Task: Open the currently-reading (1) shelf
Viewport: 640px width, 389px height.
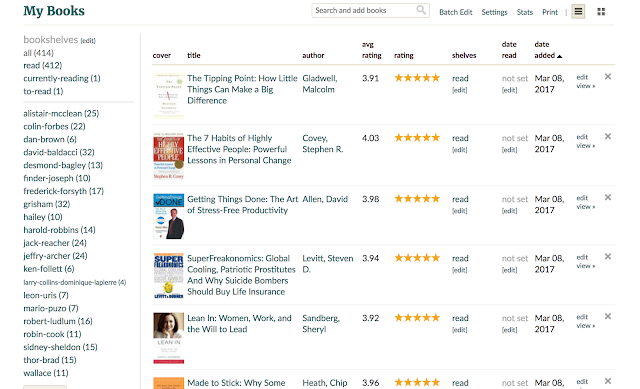Action: tap(62, 78)
